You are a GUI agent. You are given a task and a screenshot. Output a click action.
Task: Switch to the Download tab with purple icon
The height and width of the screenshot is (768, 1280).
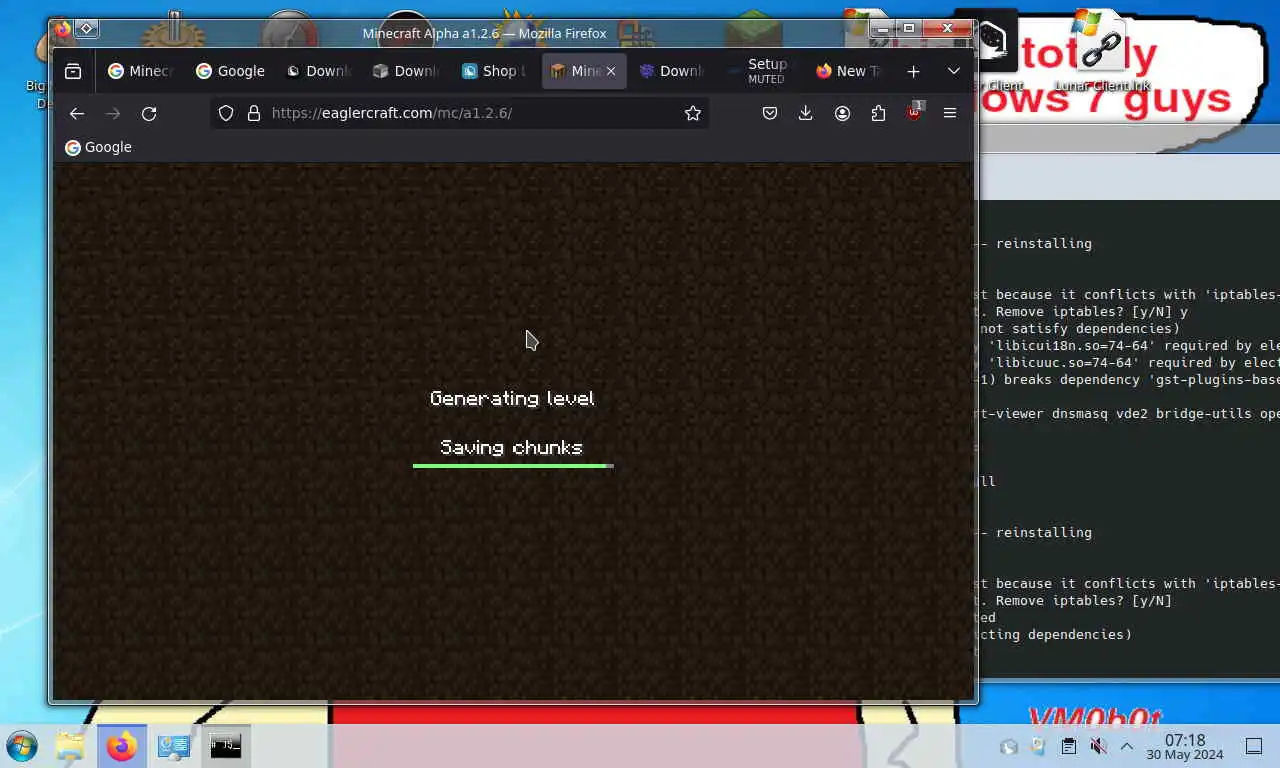tap(672, 71)
